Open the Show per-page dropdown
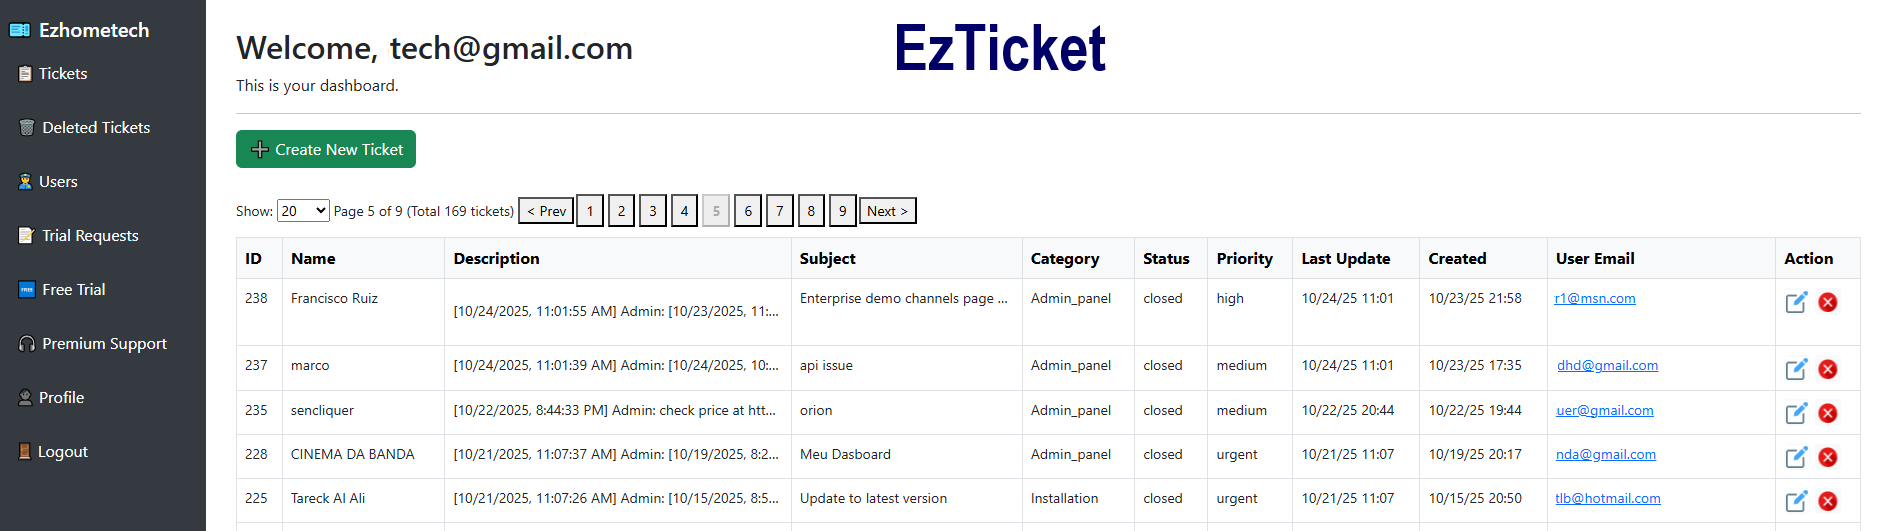This screenshot has width=1887, height=531. 303,211
